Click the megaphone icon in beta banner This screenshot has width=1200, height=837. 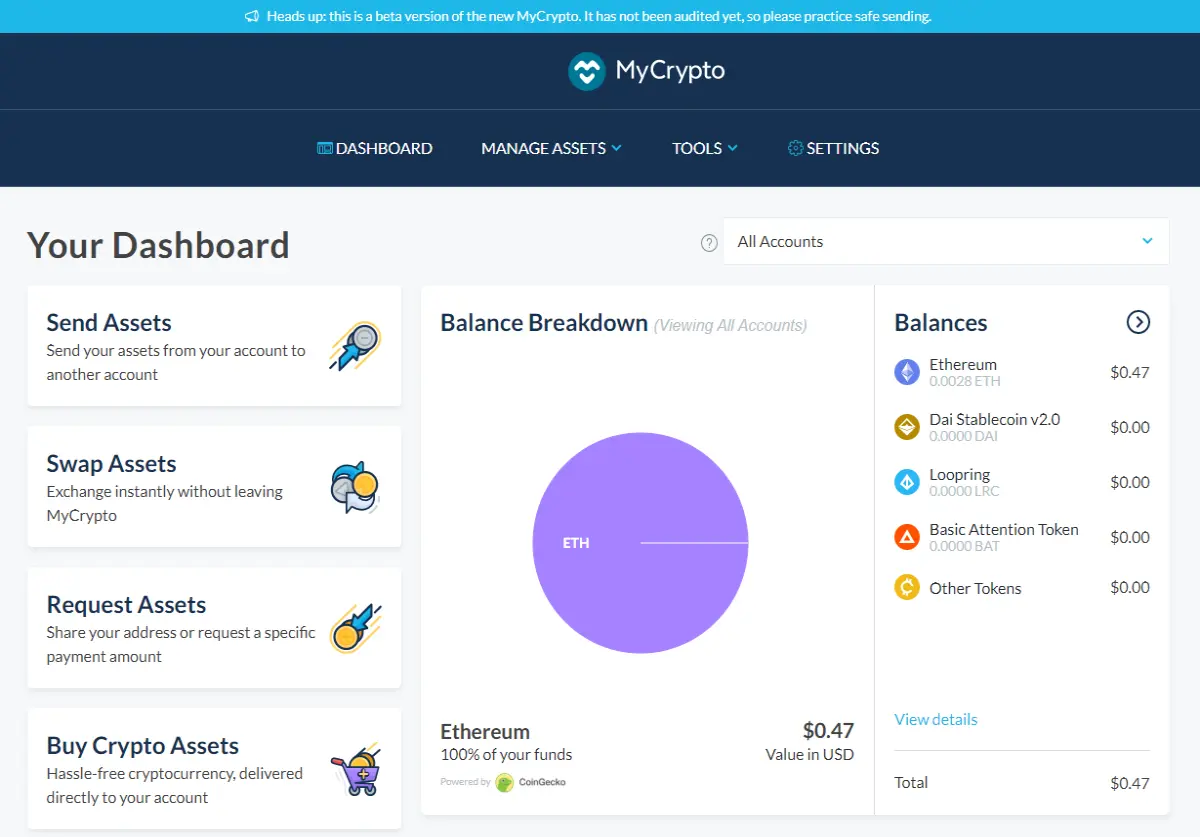coord(252,17)
